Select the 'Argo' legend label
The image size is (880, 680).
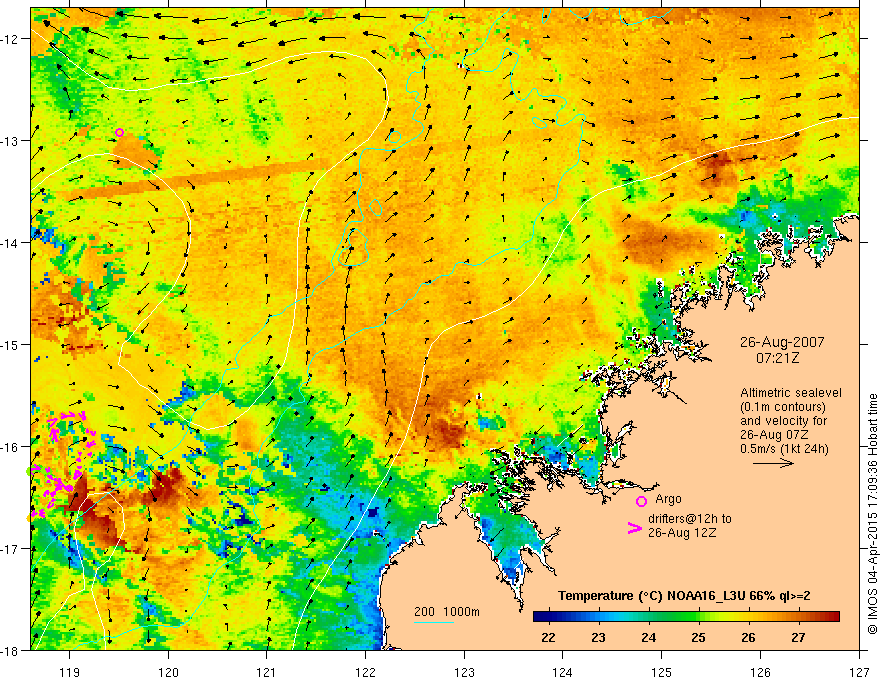(x=668, y=499)
